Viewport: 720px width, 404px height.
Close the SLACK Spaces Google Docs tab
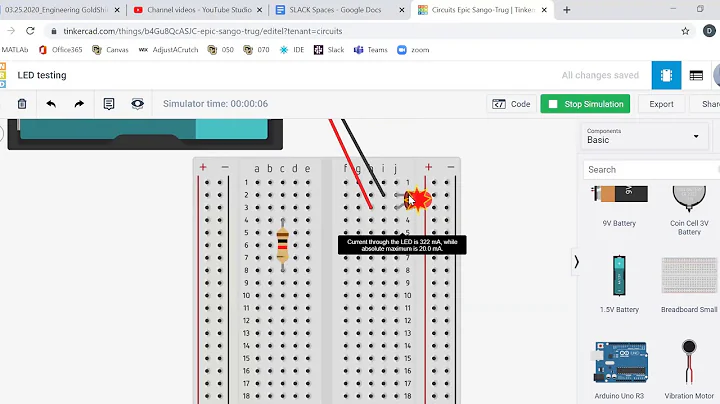pyautogui.click(x=402, y=10)
